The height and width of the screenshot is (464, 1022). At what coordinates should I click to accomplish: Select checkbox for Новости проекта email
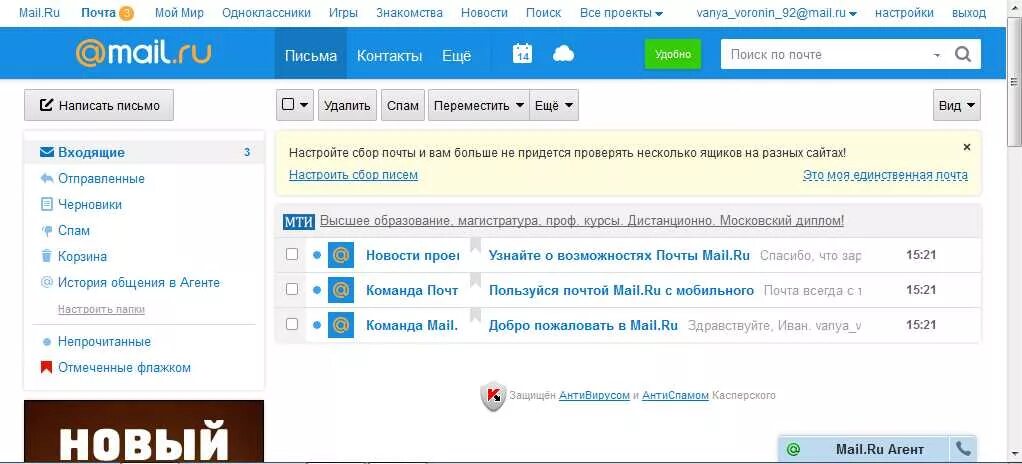292,254
